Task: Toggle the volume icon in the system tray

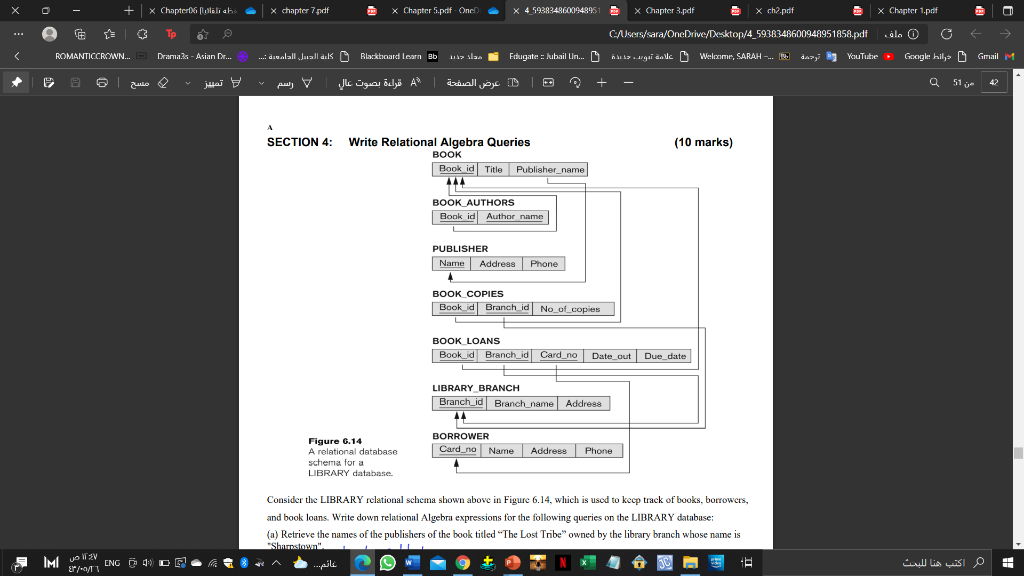Action: click(x=148, y=565)
